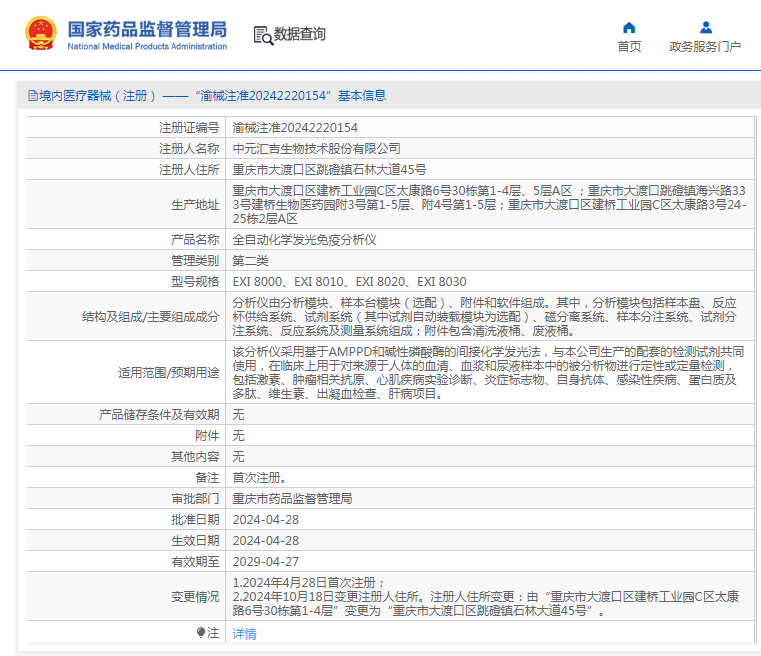Select effective date value in 生效日期 row

tap(266, 541)
